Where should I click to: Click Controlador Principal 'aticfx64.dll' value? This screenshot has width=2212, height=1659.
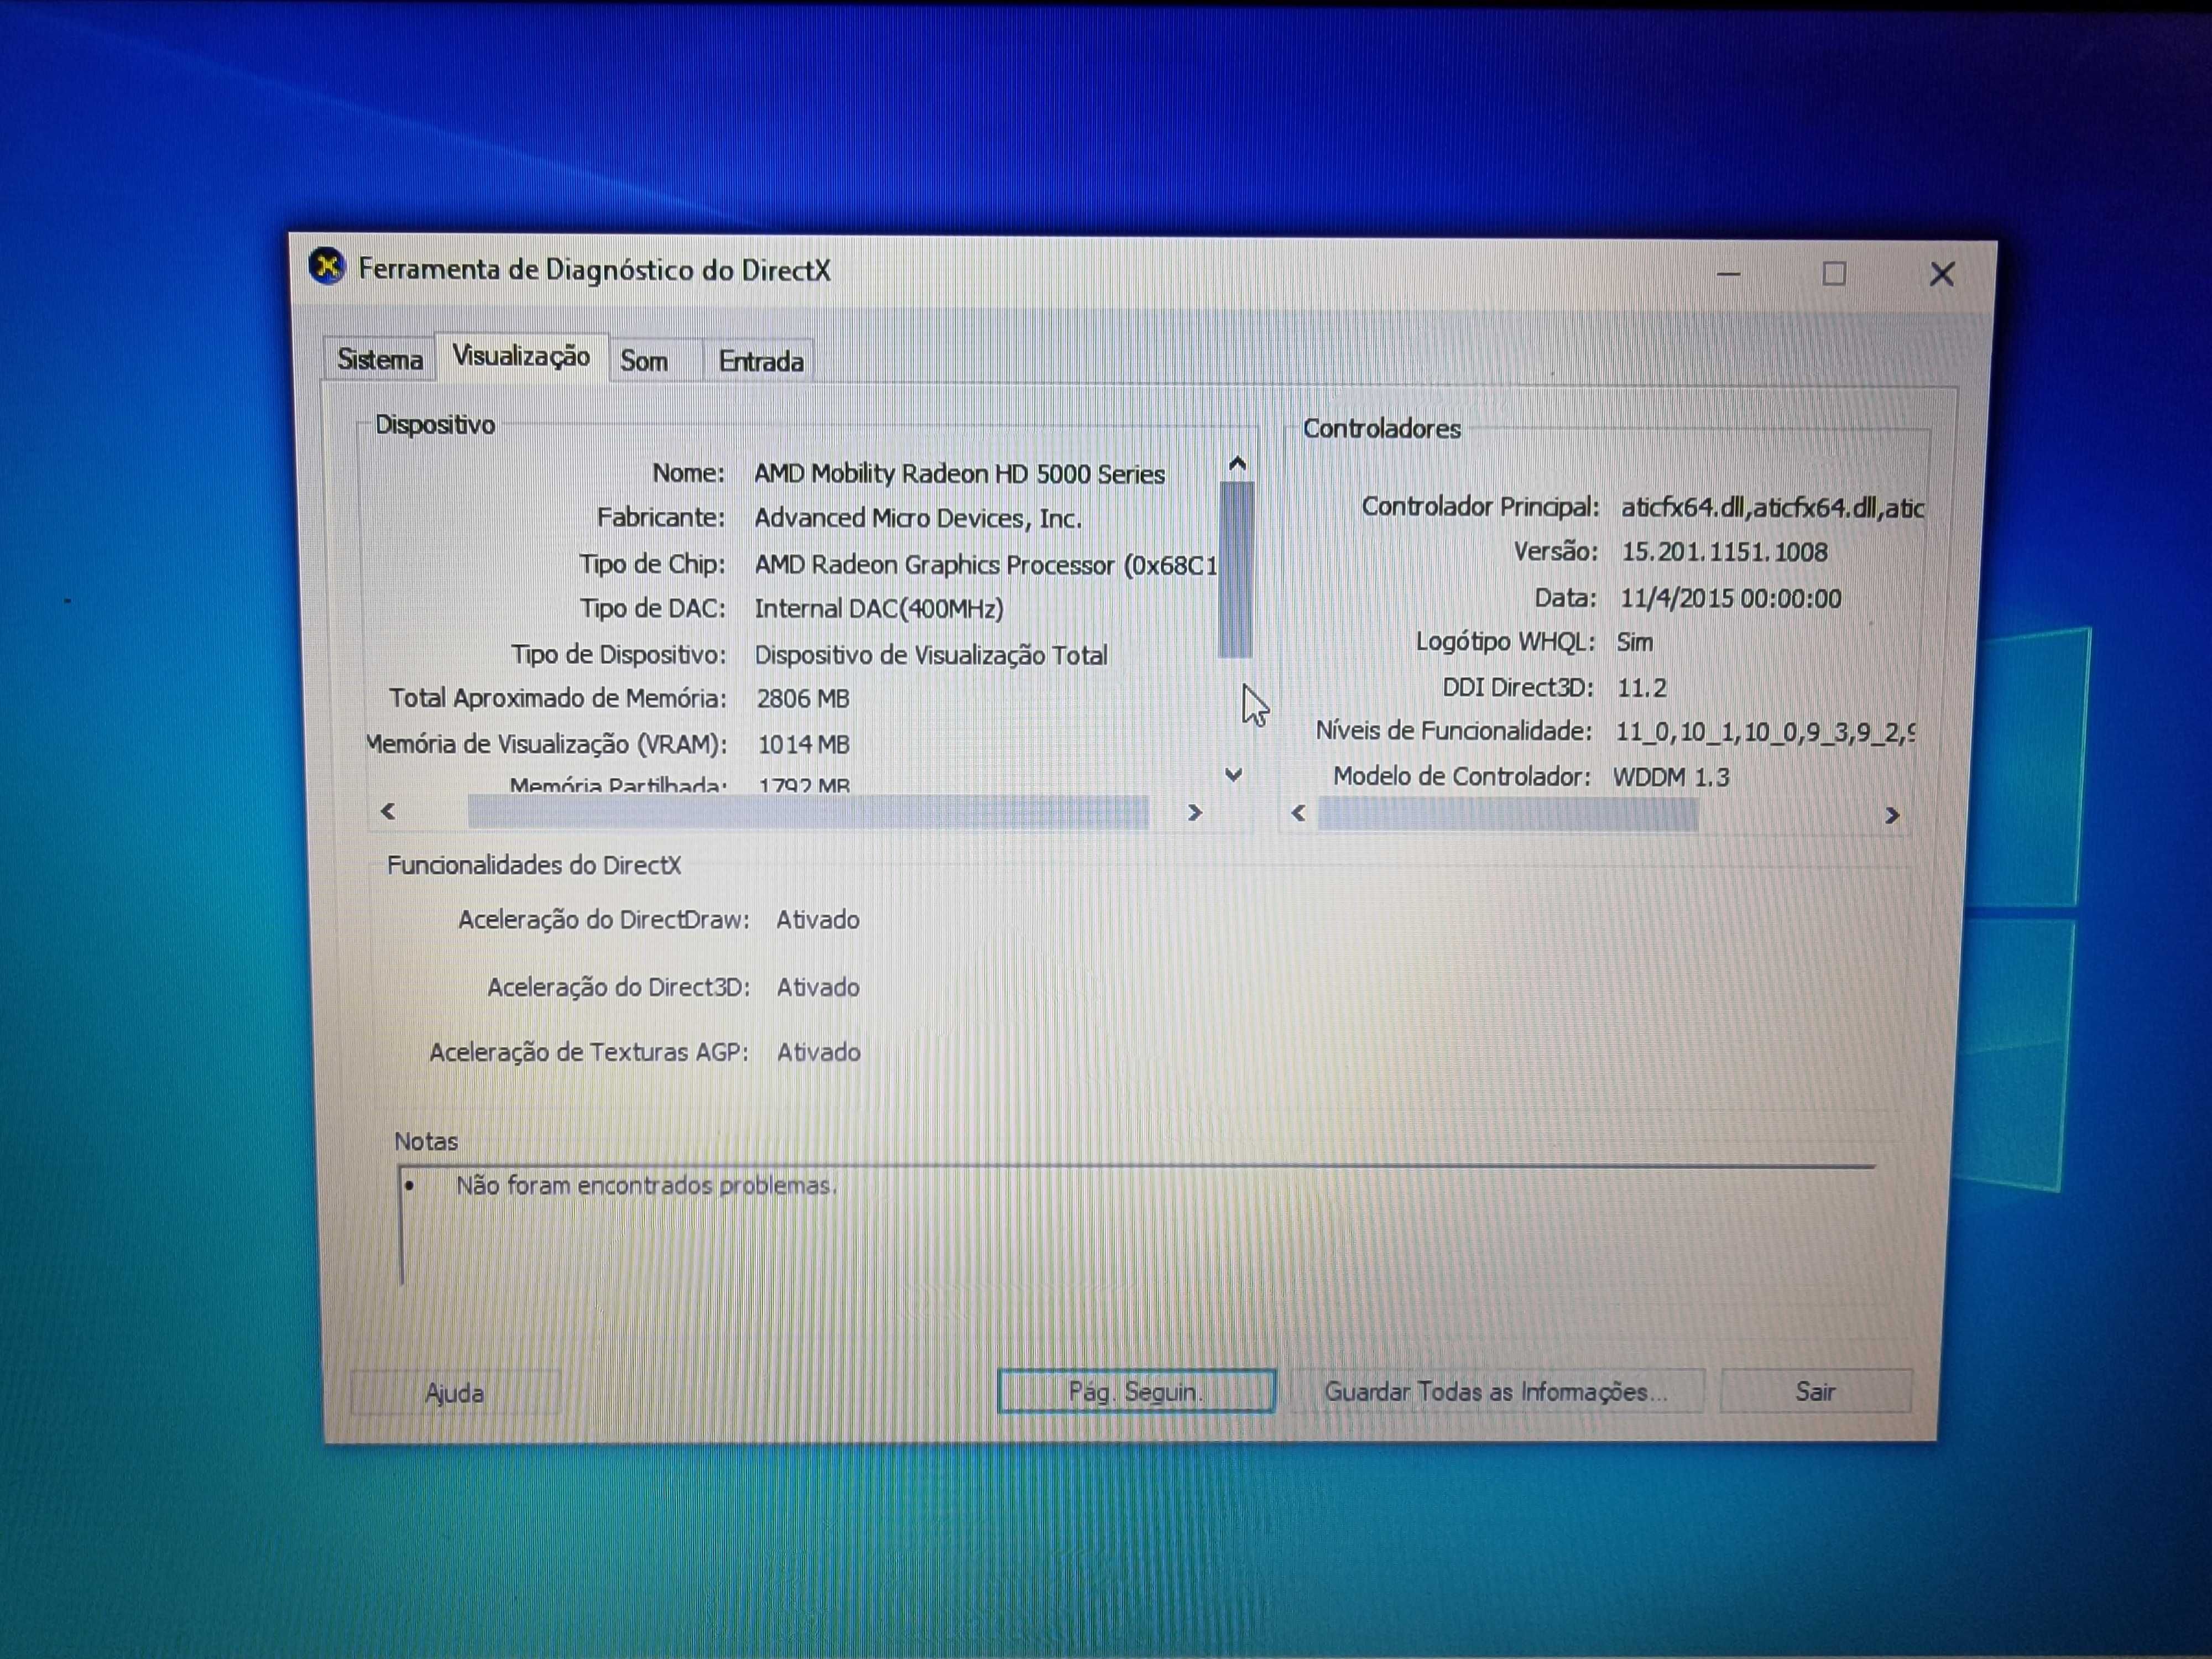[x=1772, y=508]
